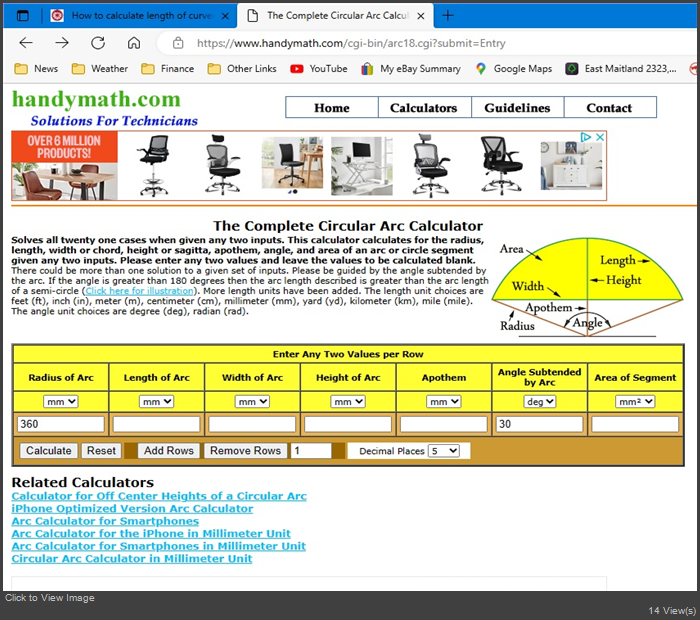Open Length of Arc unit dropdown
This screenshot has width=700, height=620.
pyautogui.click(x=156, y=402)
